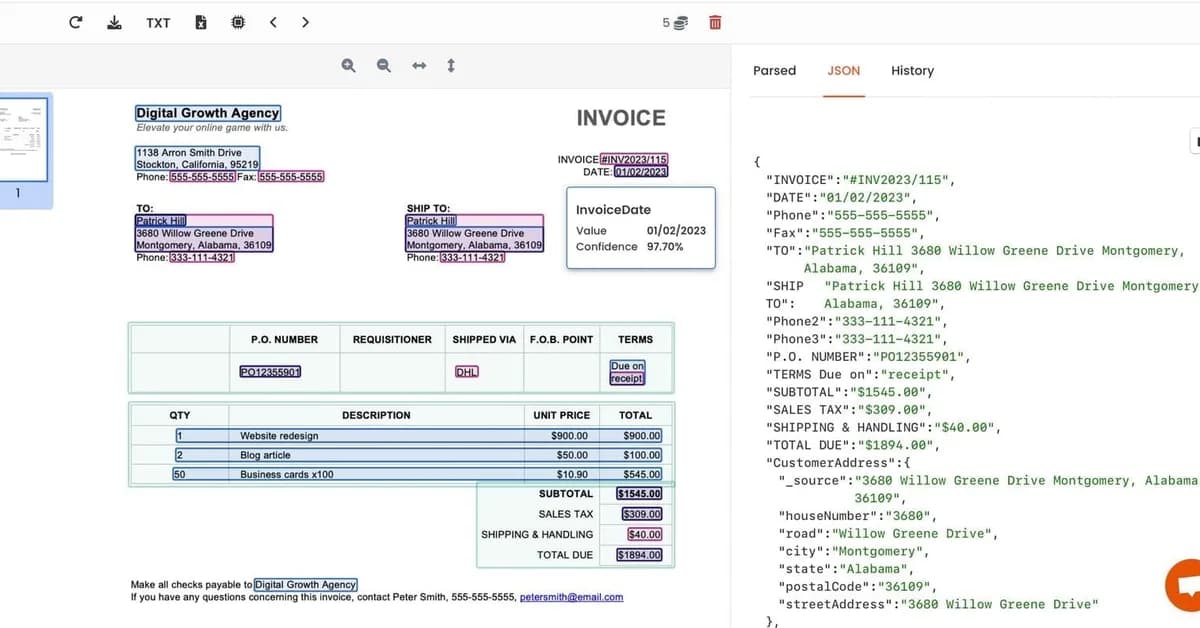This screenshot has width=1200, height=628.
Task: Click the Due on receipt terms field
Action: [x=627, y=372]
